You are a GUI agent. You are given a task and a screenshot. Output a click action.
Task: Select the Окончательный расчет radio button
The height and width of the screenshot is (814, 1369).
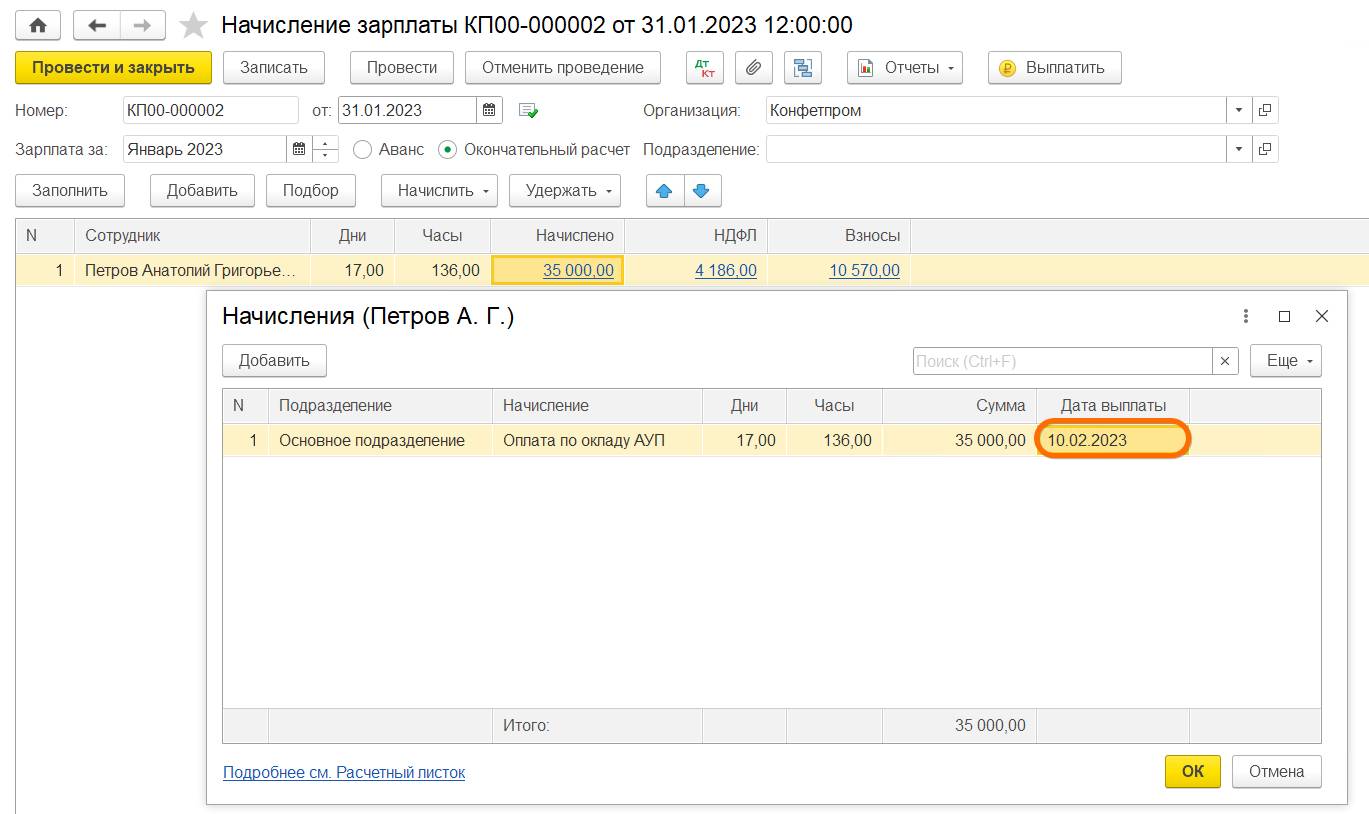click(x=448, y=149)
